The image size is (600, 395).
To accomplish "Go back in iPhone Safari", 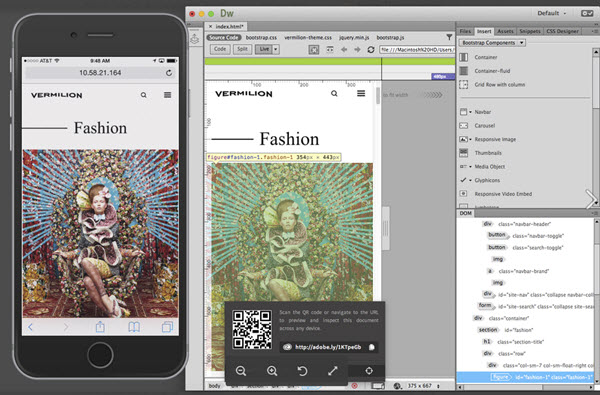I will 30,327.
